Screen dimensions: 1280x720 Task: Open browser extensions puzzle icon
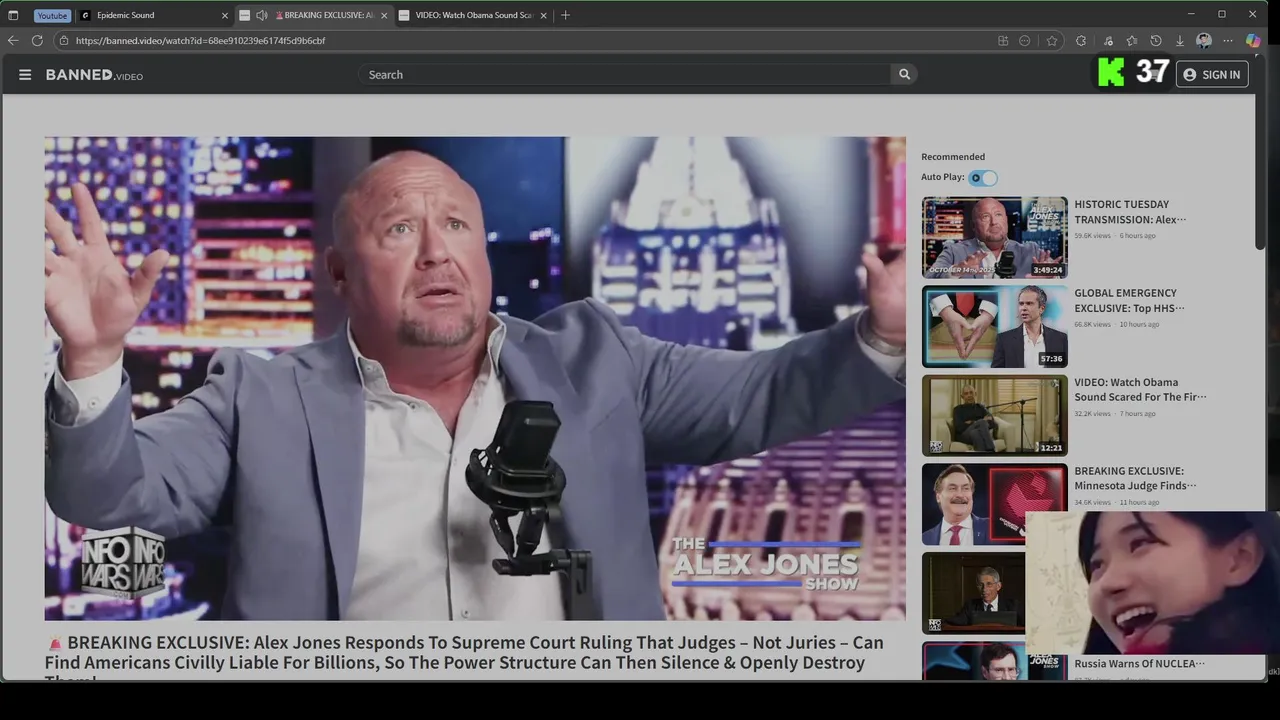(1081, 40)
